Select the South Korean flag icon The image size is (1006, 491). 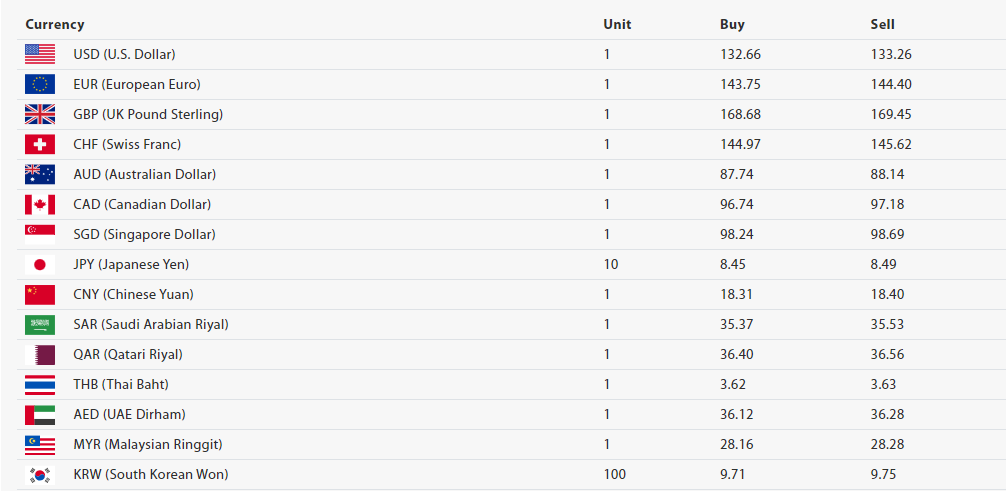[40, 474]
